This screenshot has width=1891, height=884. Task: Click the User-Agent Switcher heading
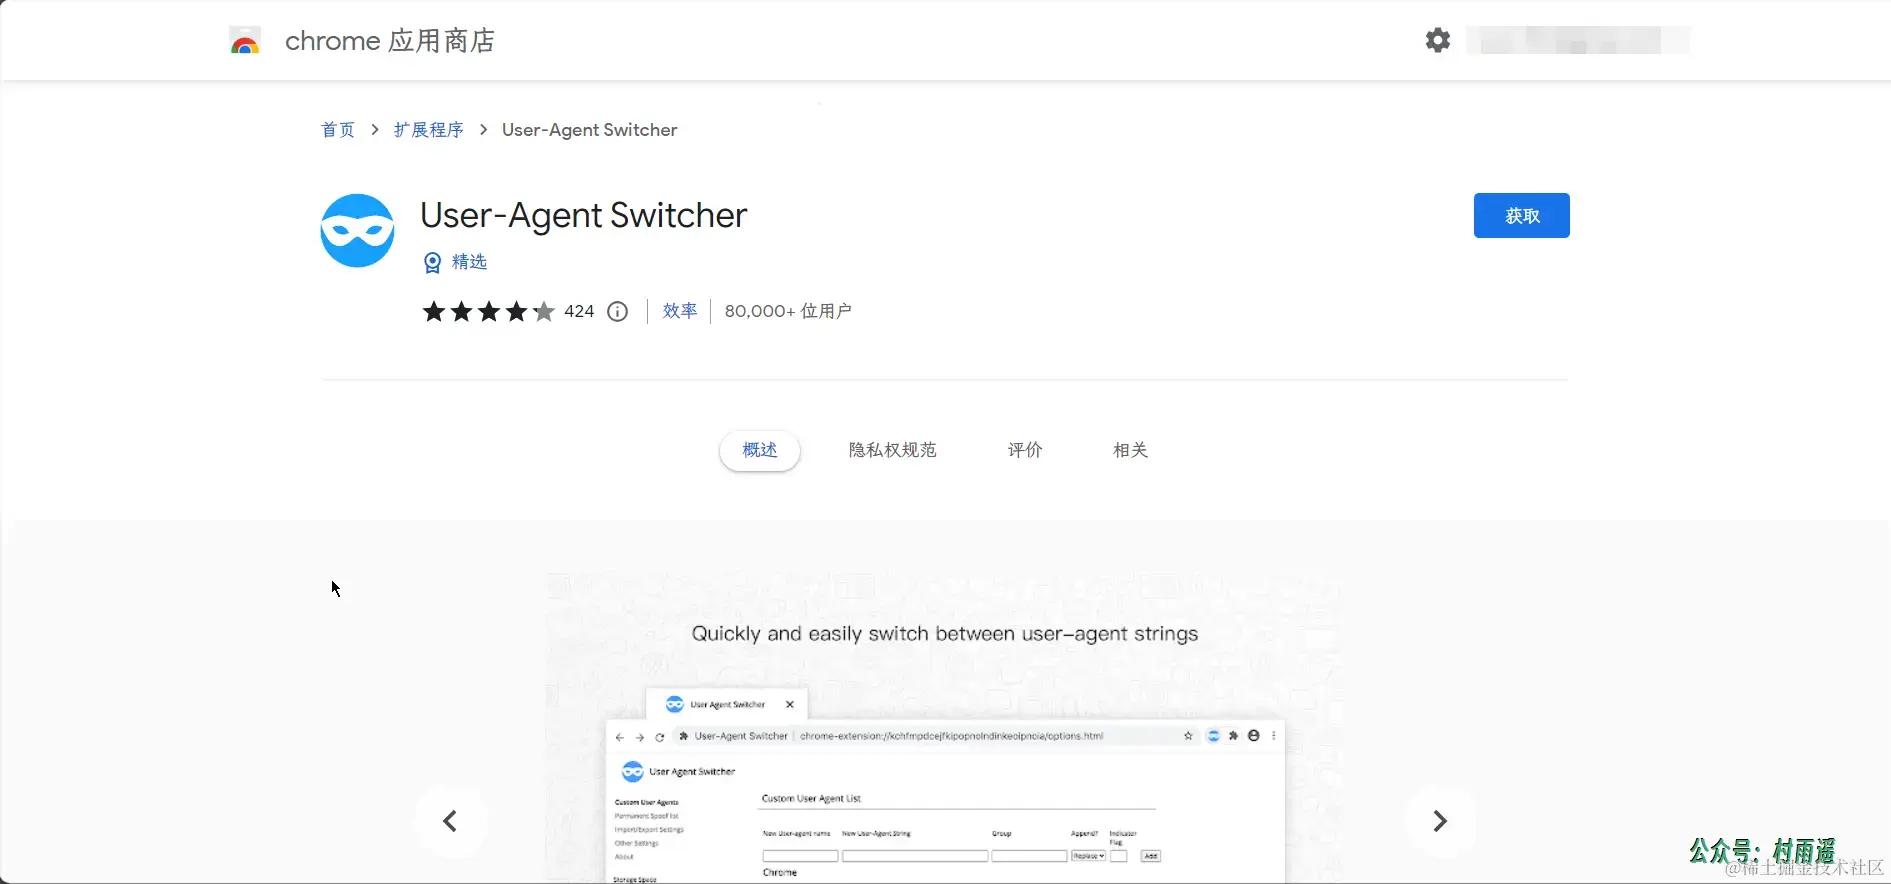coord(584,215)
